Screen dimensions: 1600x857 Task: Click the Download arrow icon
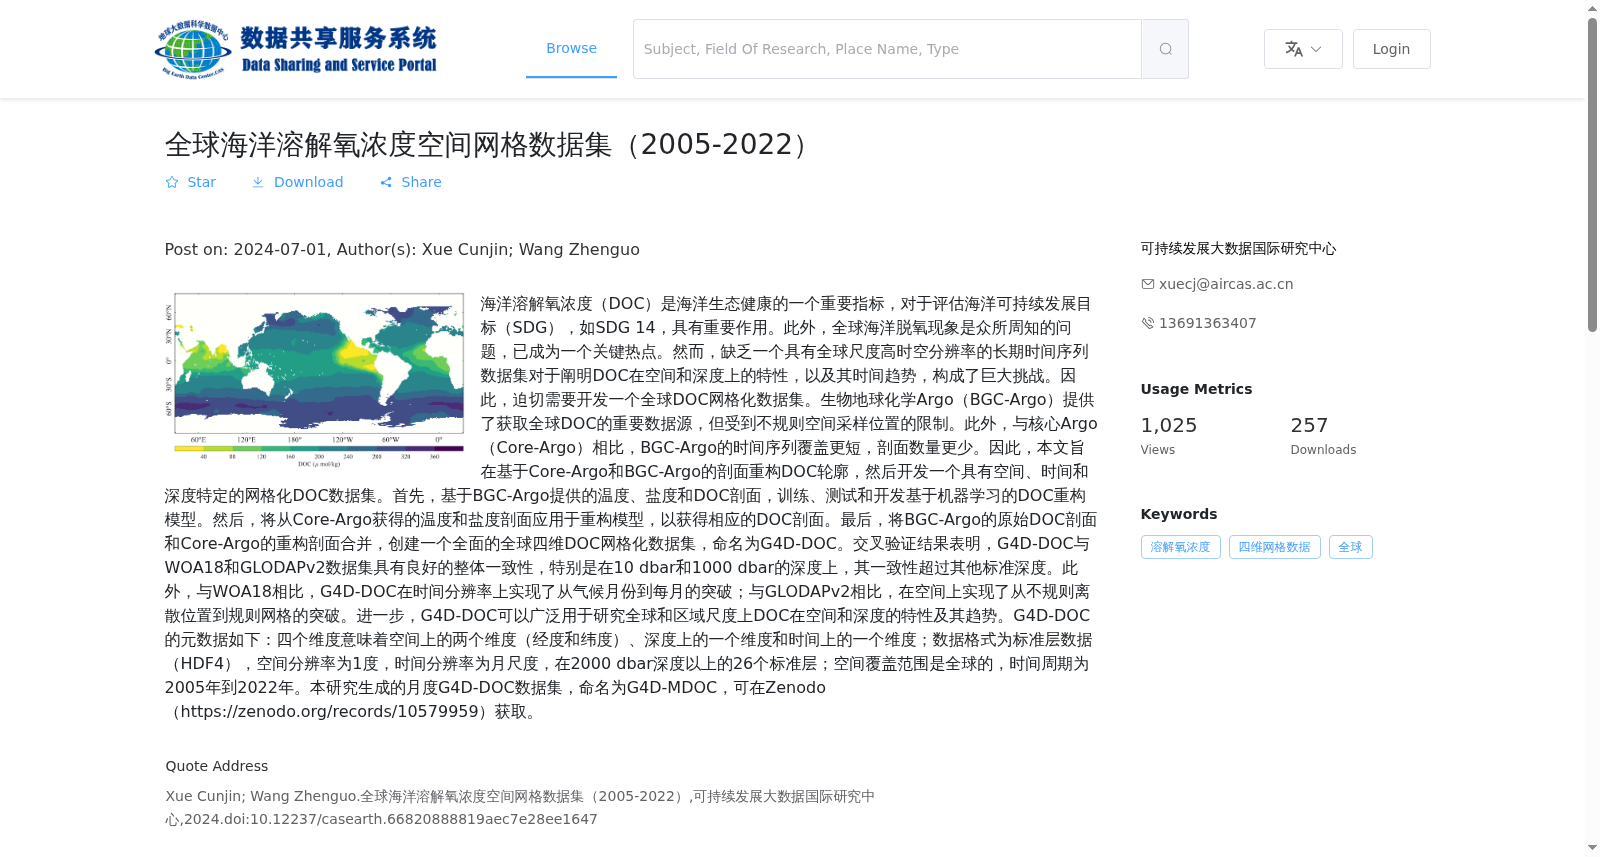pos(258,182)
